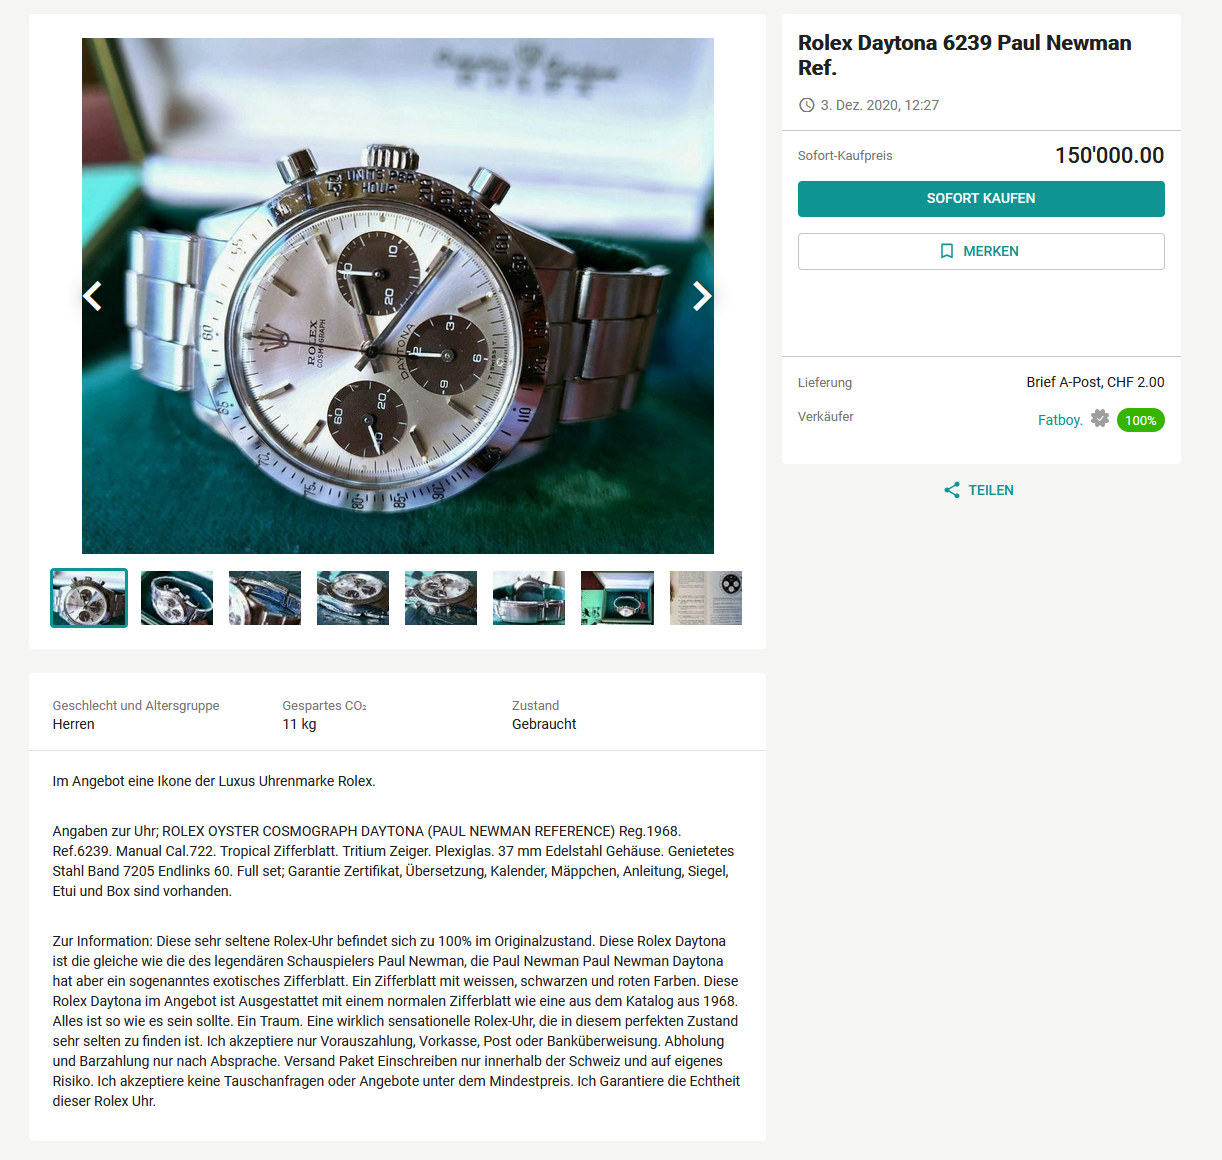Select the third thumbnail showing bracelet

point(265,598)
